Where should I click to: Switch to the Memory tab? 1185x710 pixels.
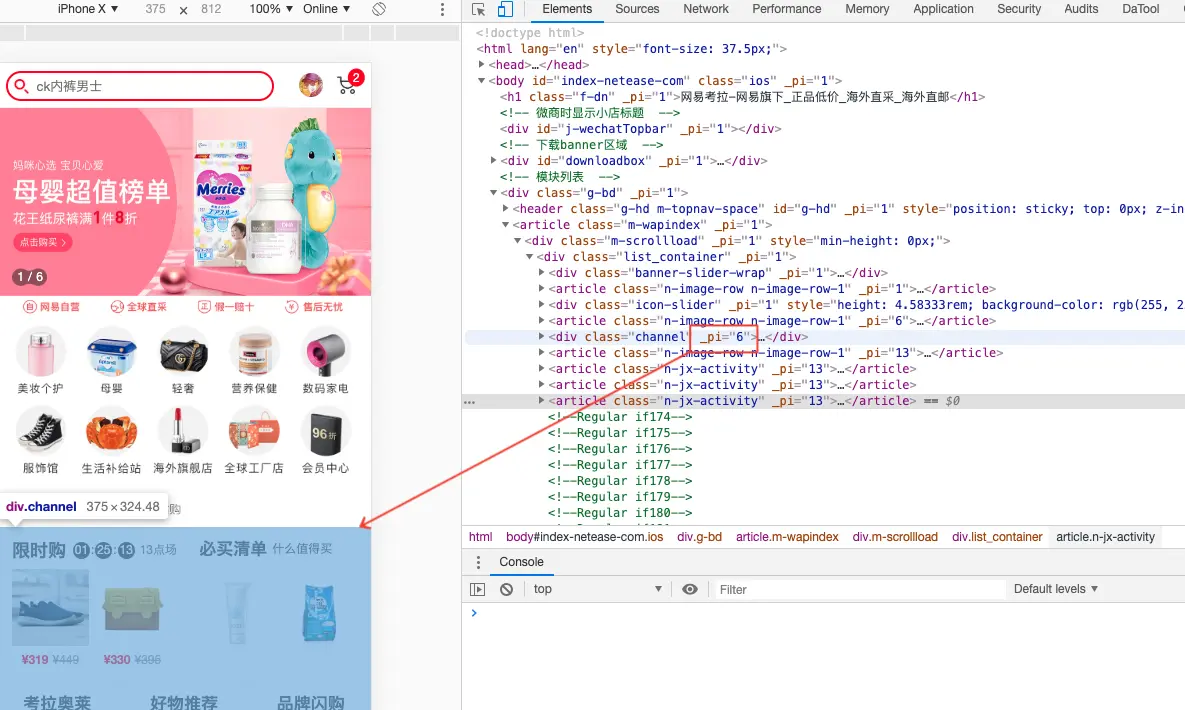tap(867, 9)
